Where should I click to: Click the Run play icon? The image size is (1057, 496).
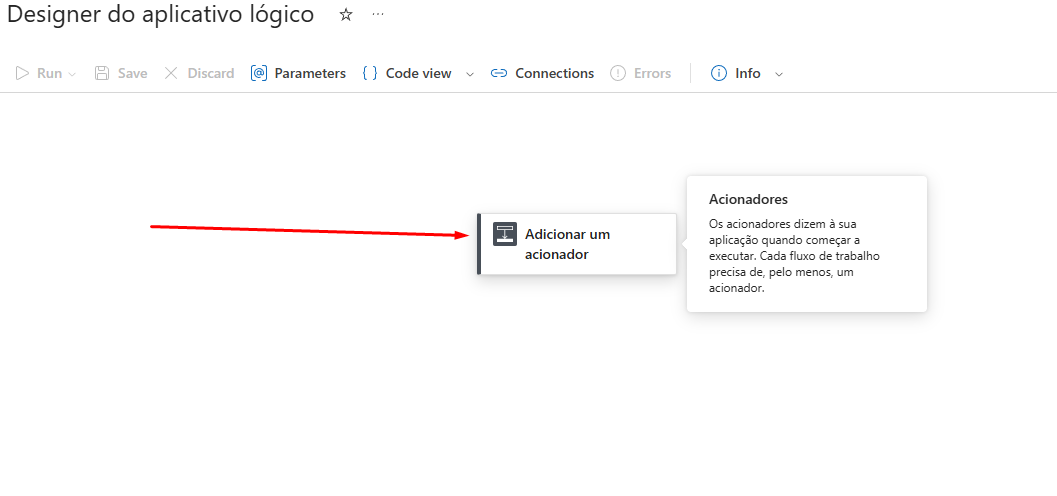pyautogui.click(x=22, y=73)
